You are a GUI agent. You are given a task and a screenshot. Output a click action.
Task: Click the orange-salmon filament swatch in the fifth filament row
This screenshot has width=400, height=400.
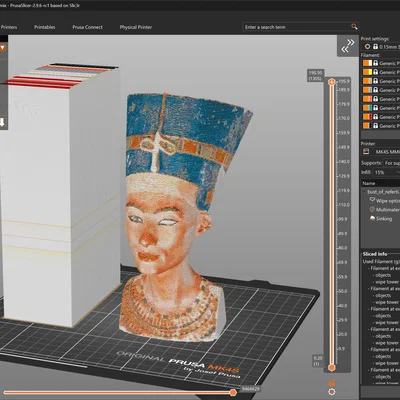tap(367, 99)
